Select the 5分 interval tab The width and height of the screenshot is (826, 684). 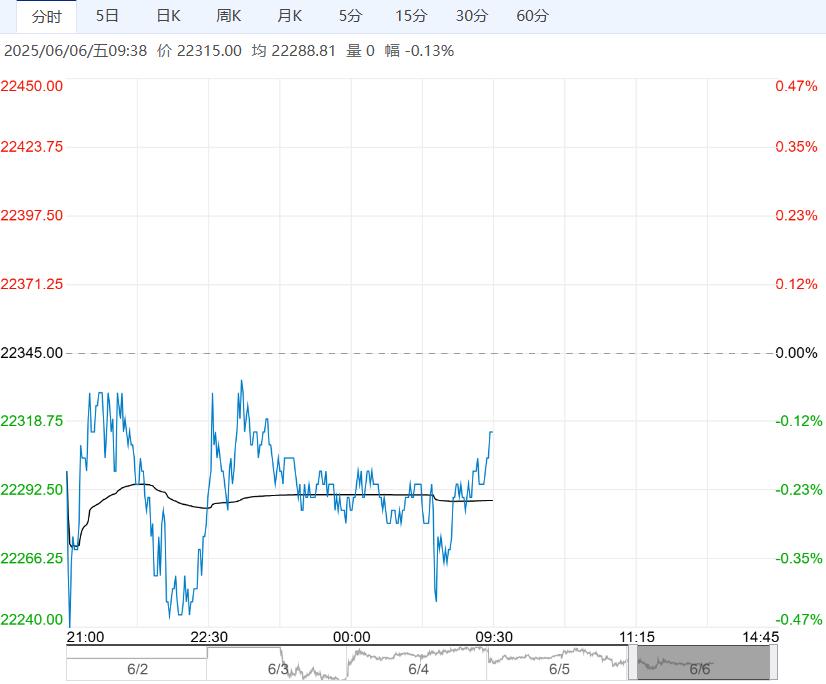(351, 16)
